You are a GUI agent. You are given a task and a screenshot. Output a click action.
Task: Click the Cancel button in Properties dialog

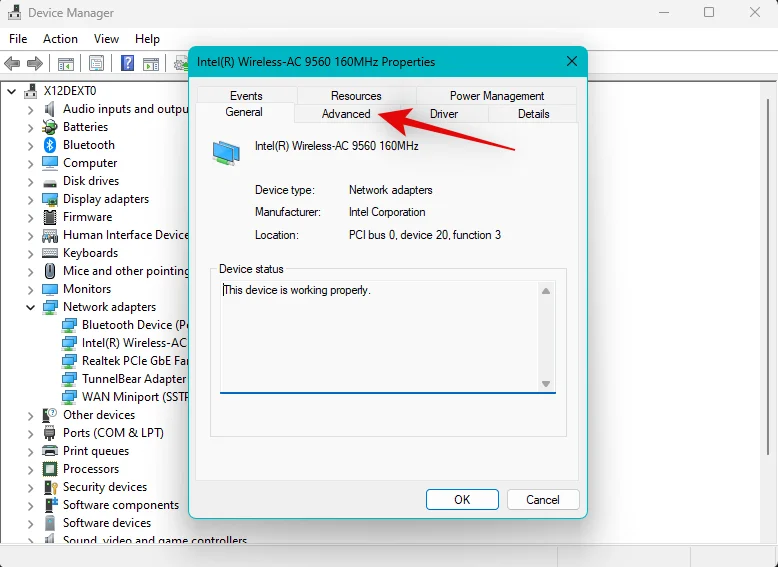pos(542,499)
